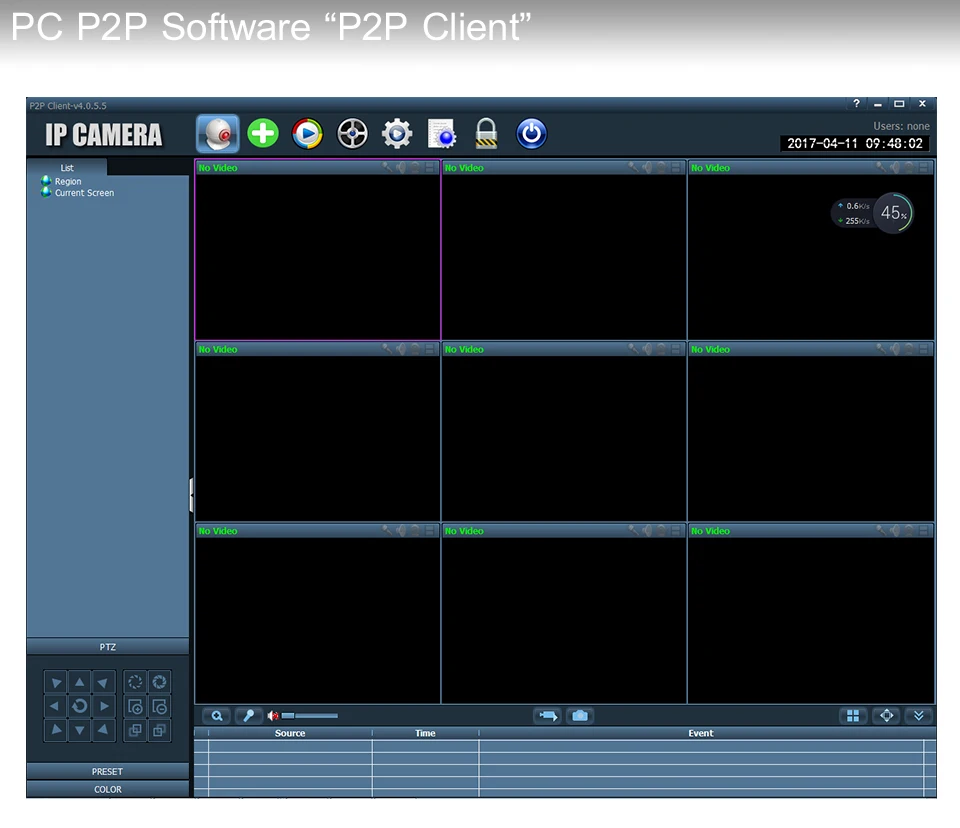Click the fullscreen four-arrow button
This screenshot has width=960, height=828.
[x=886, y=715]
